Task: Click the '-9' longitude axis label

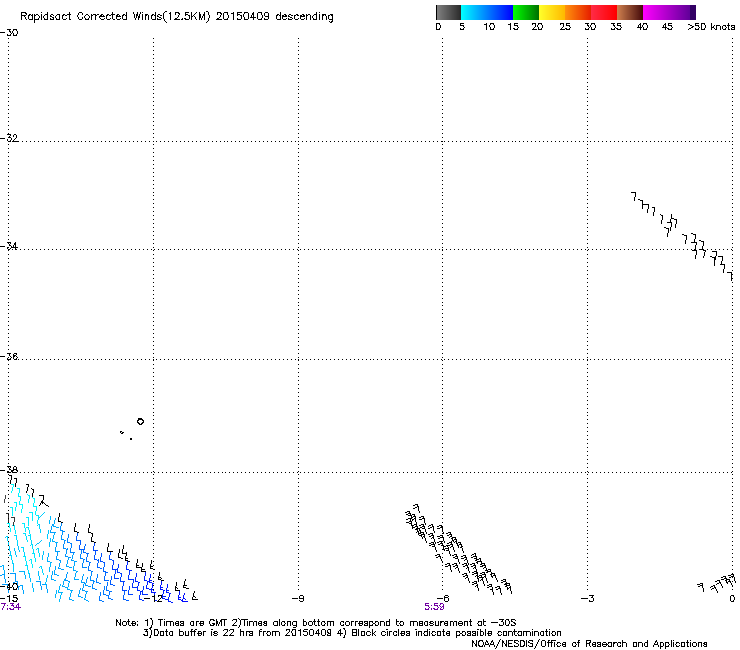Action: pos(298,599)
